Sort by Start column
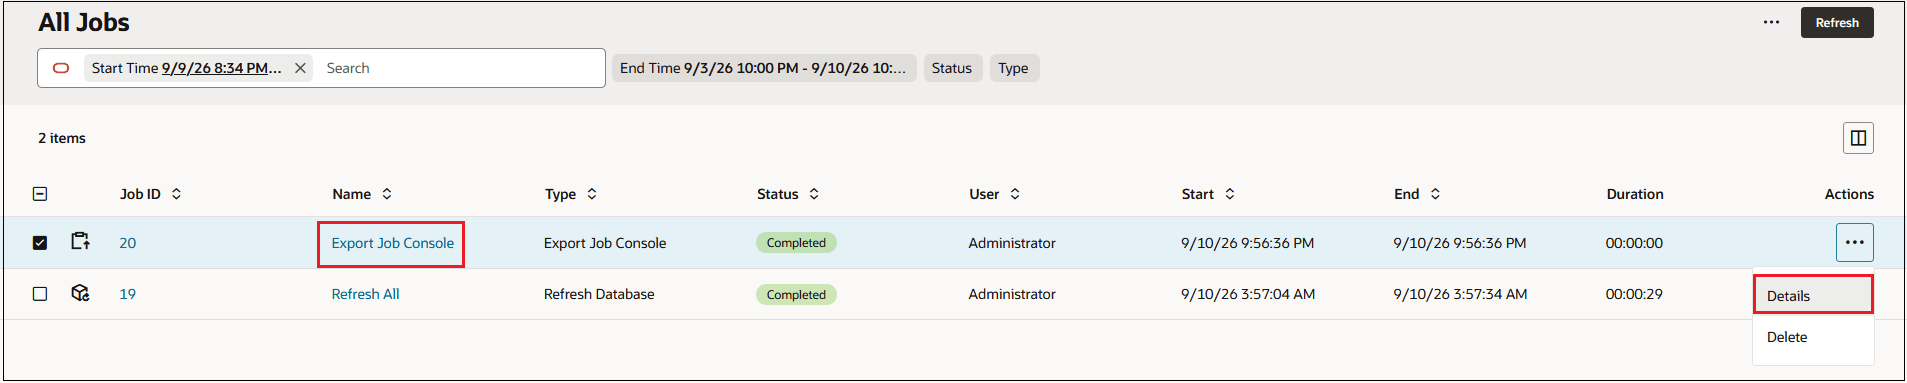 [x=1230, y=194]
